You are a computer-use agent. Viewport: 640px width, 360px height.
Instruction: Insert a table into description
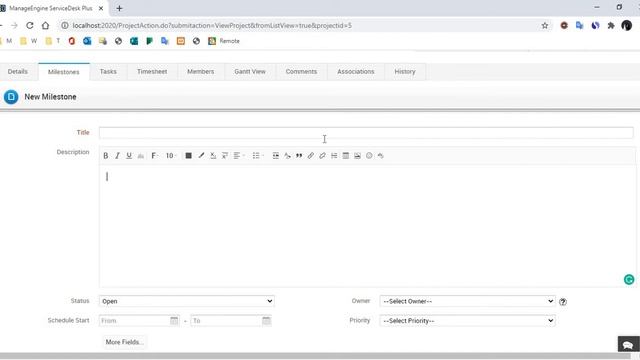click(x=346, y=156)
